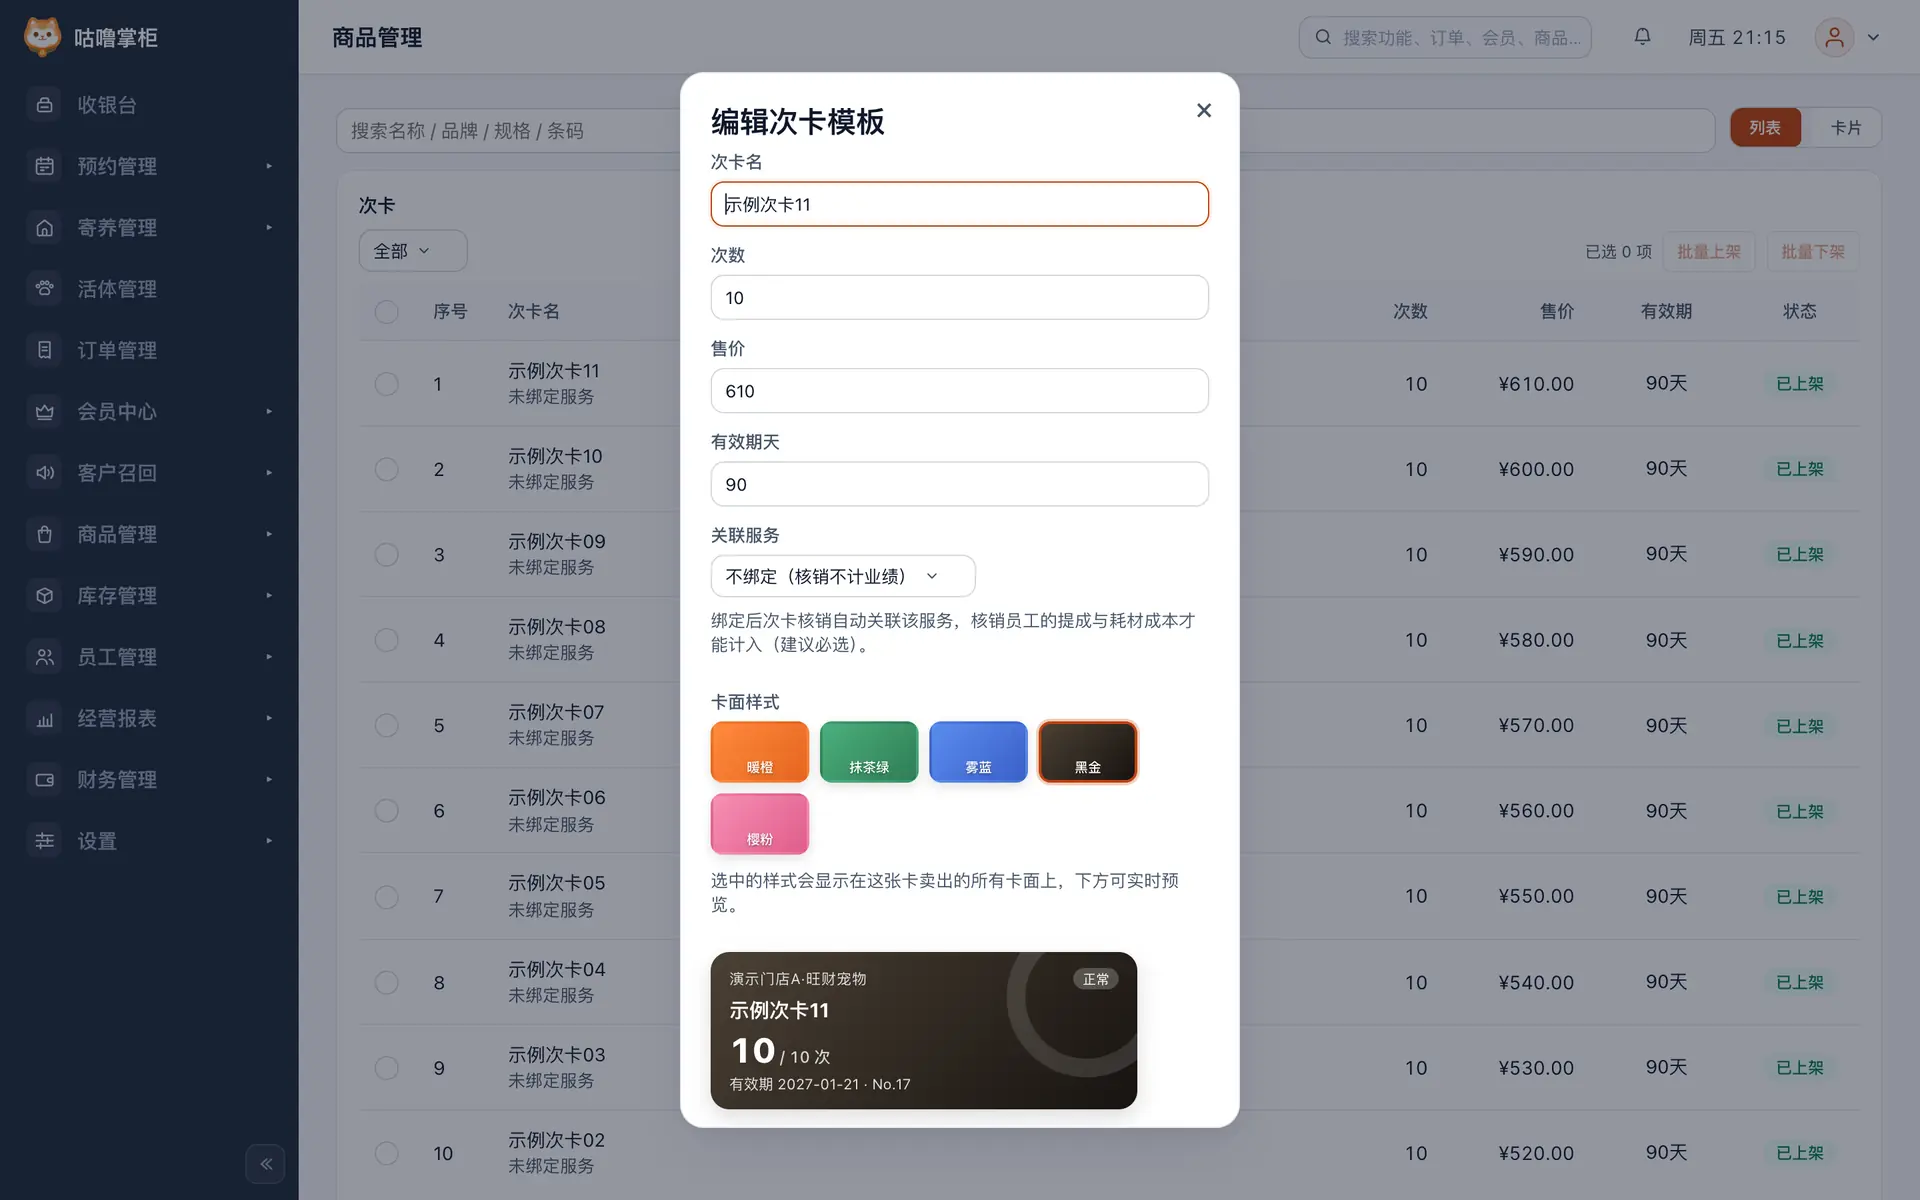Viewport: 1920px width, 1200px height.
Task: Expand the 预约管理 submenu arrow
Action: pos(269,166)
